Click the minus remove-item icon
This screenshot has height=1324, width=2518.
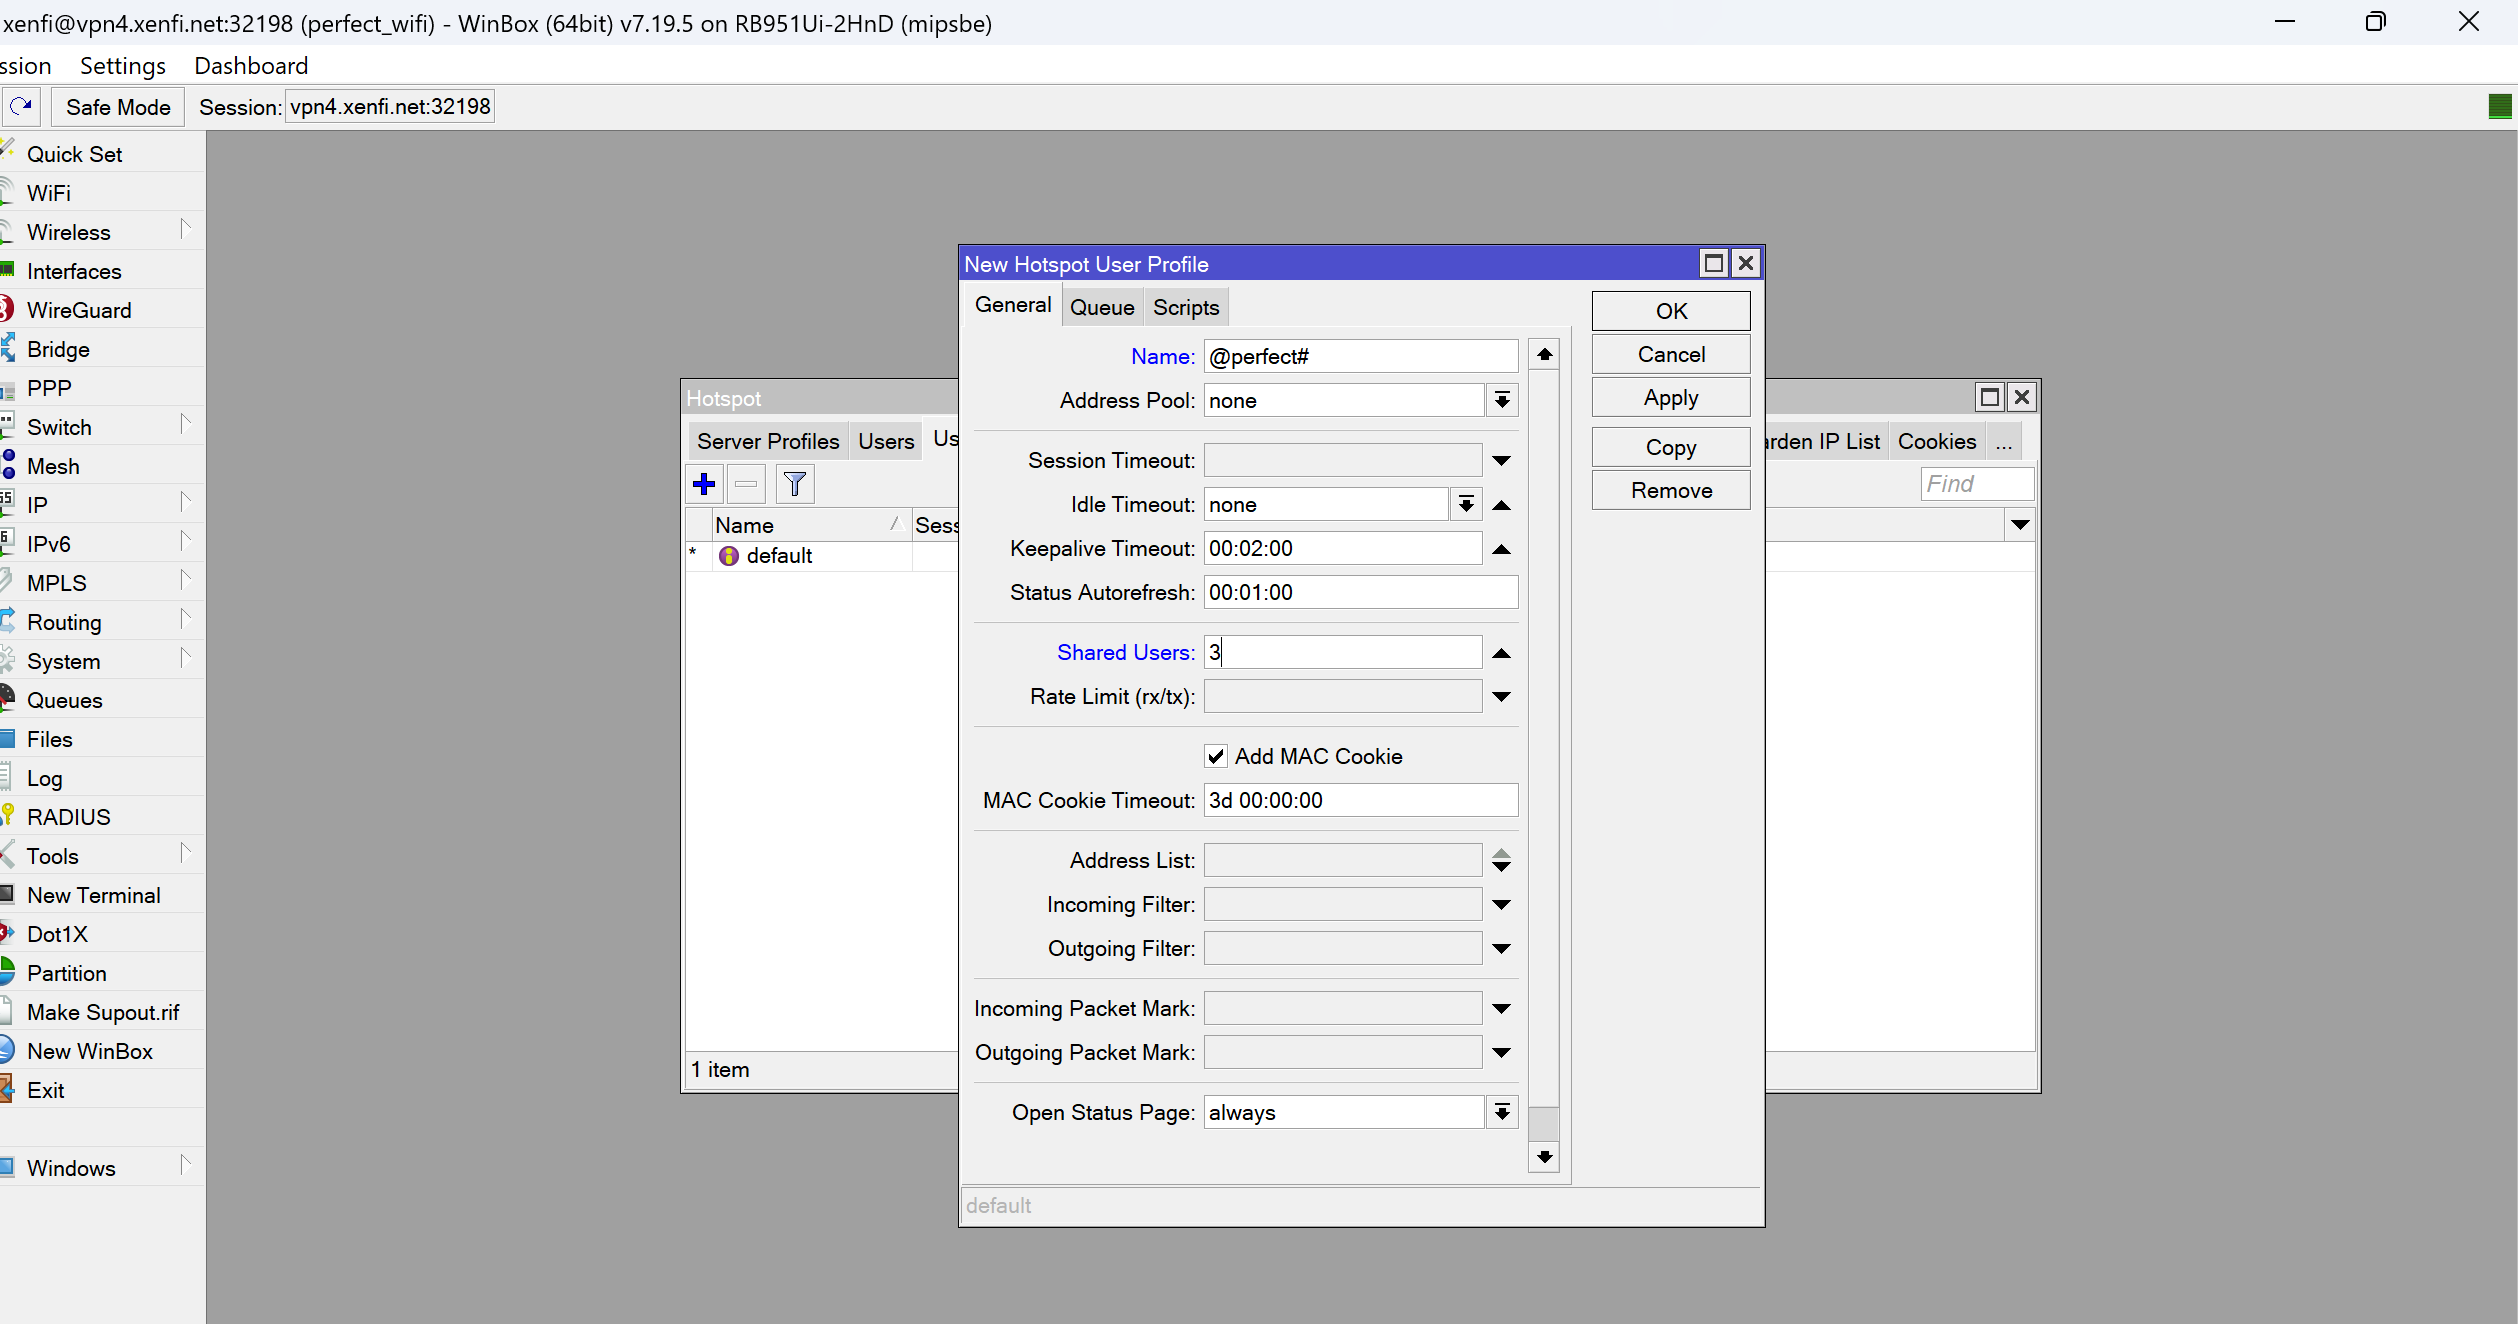pyautogui.click(x=746, y=484)
